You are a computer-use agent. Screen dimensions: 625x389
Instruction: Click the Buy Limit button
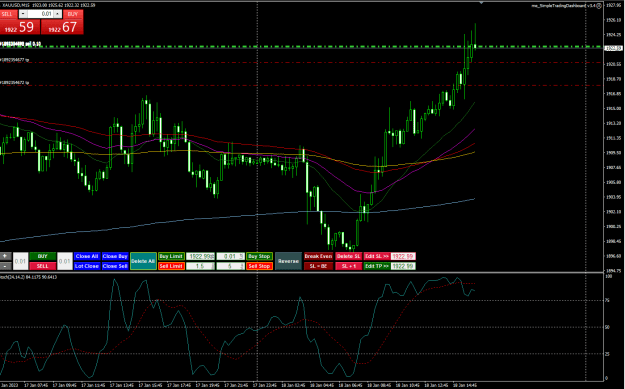(171, 256)
